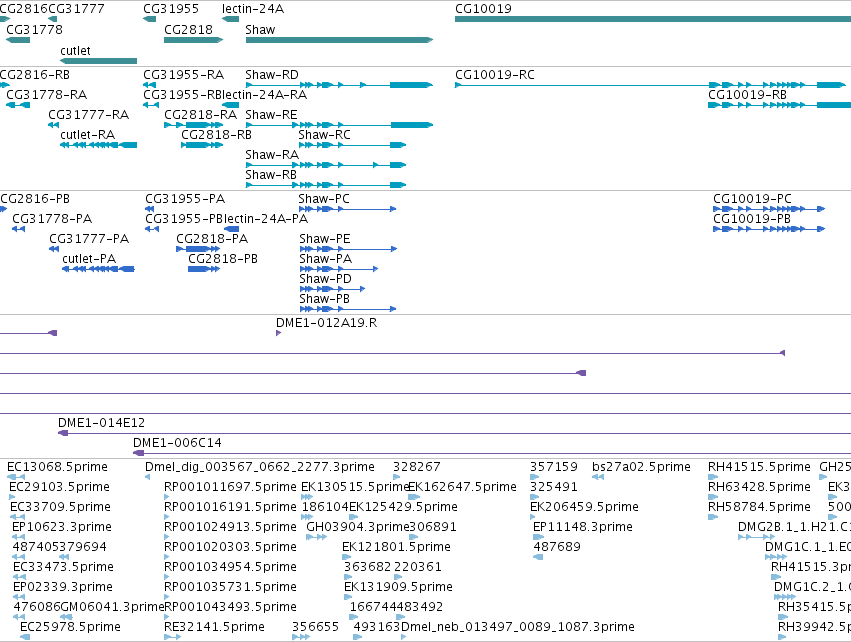Open the CG31955-PA protein label

click(185, 199)
